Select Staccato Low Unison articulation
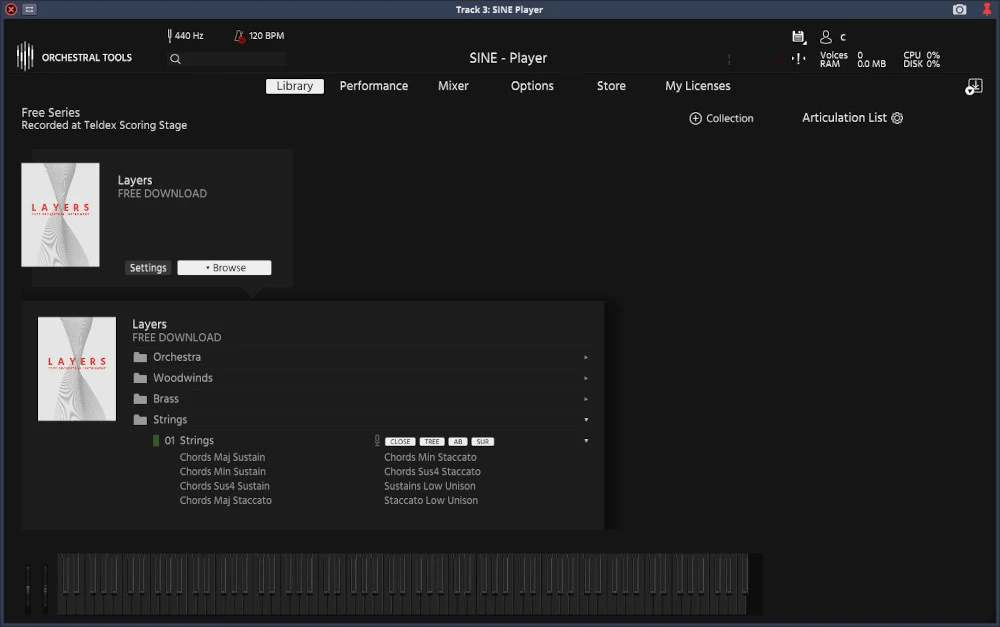The width and height of the screenshot is (1000, 627). pos(430,501)
